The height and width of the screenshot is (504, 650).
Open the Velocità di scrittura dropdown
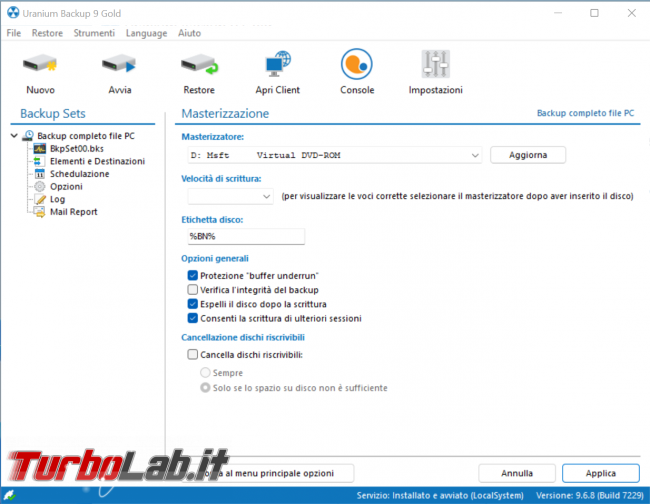(230, 196)
